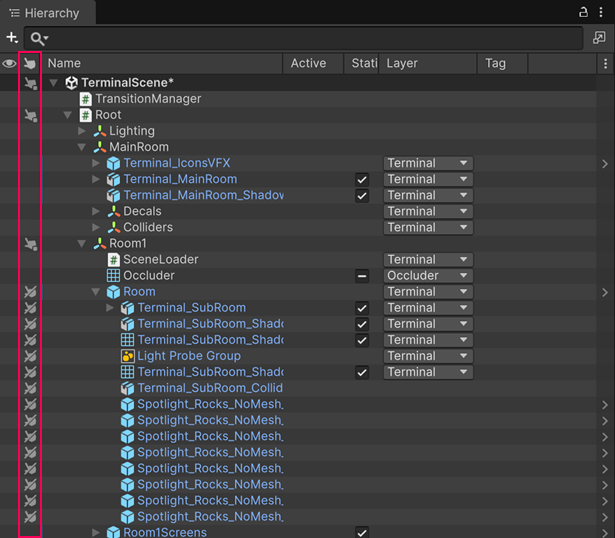The height and width of the screenshot is (538, 615).
Task: Collapse the MainRoom object
Action: (82, 147)
